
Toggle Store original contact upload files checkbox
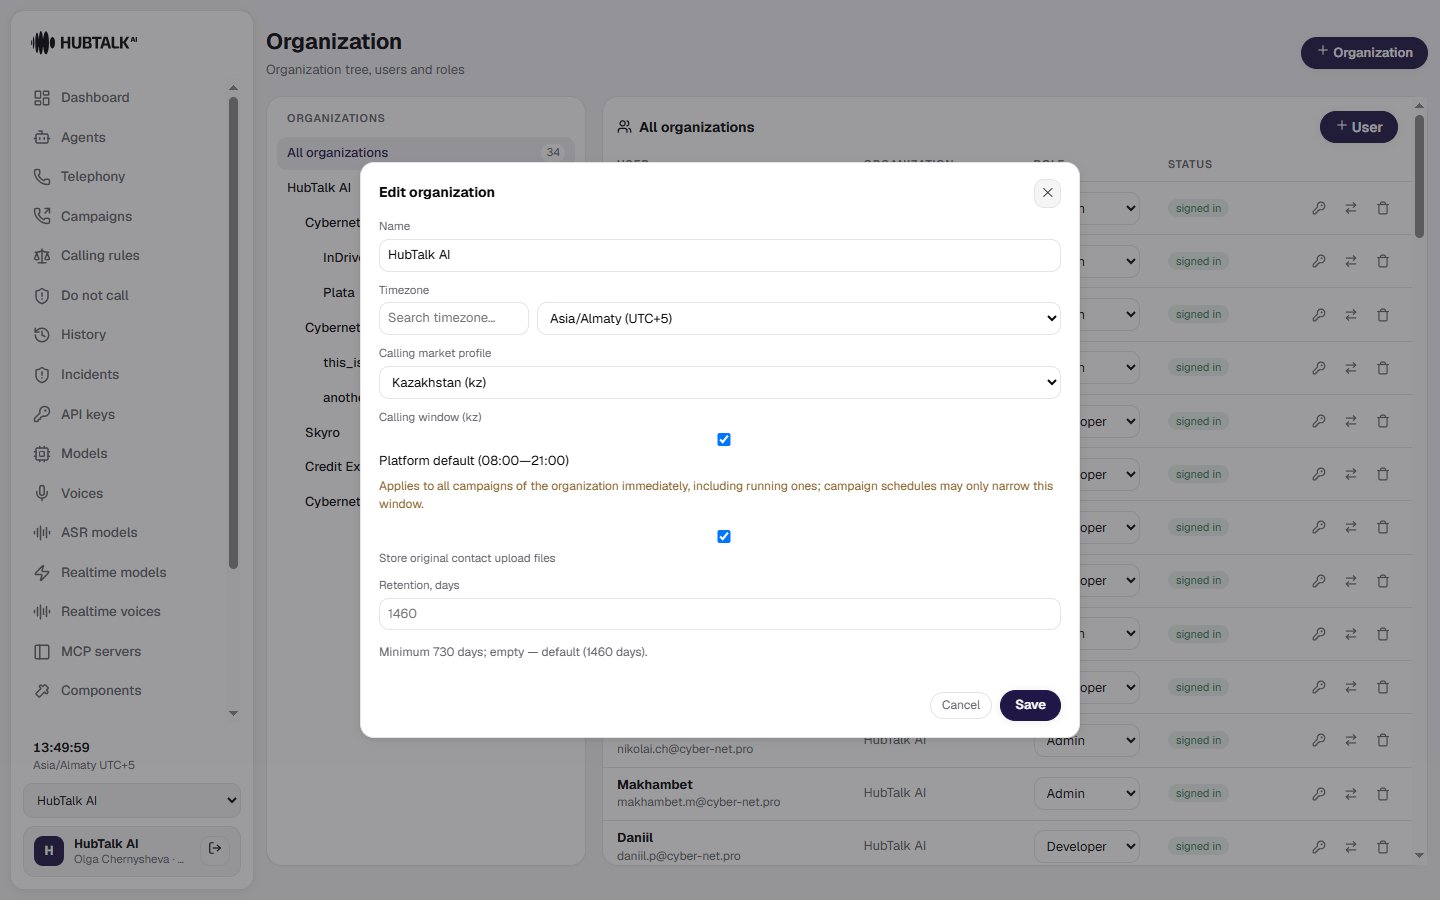pyautogui.click(x=724, y=537)
